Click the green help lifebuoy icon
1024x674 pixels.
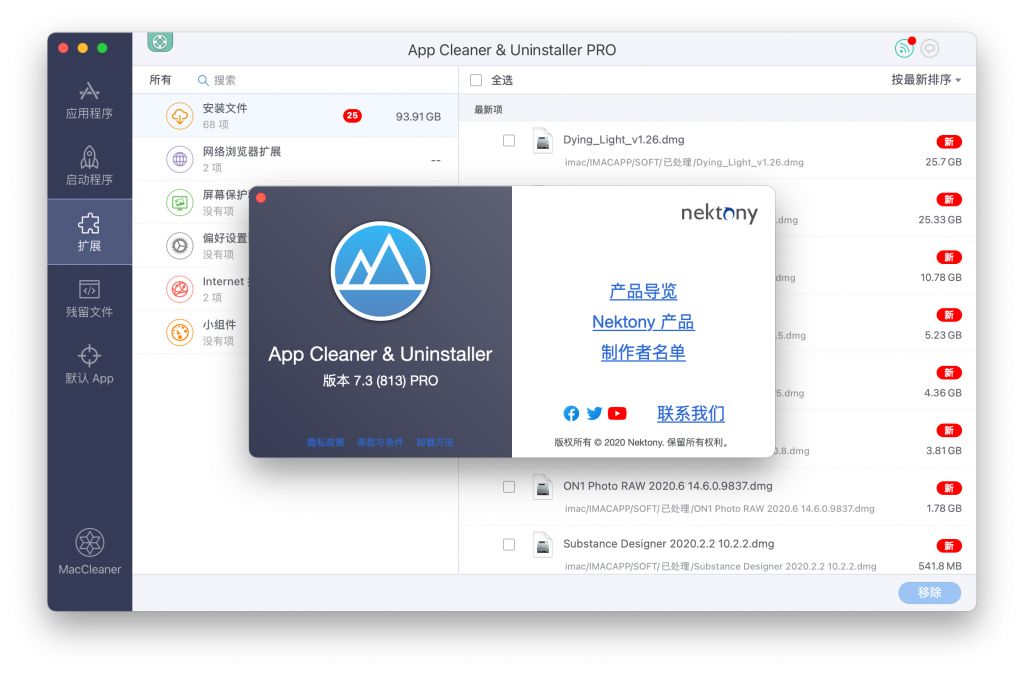click(160, 42)
